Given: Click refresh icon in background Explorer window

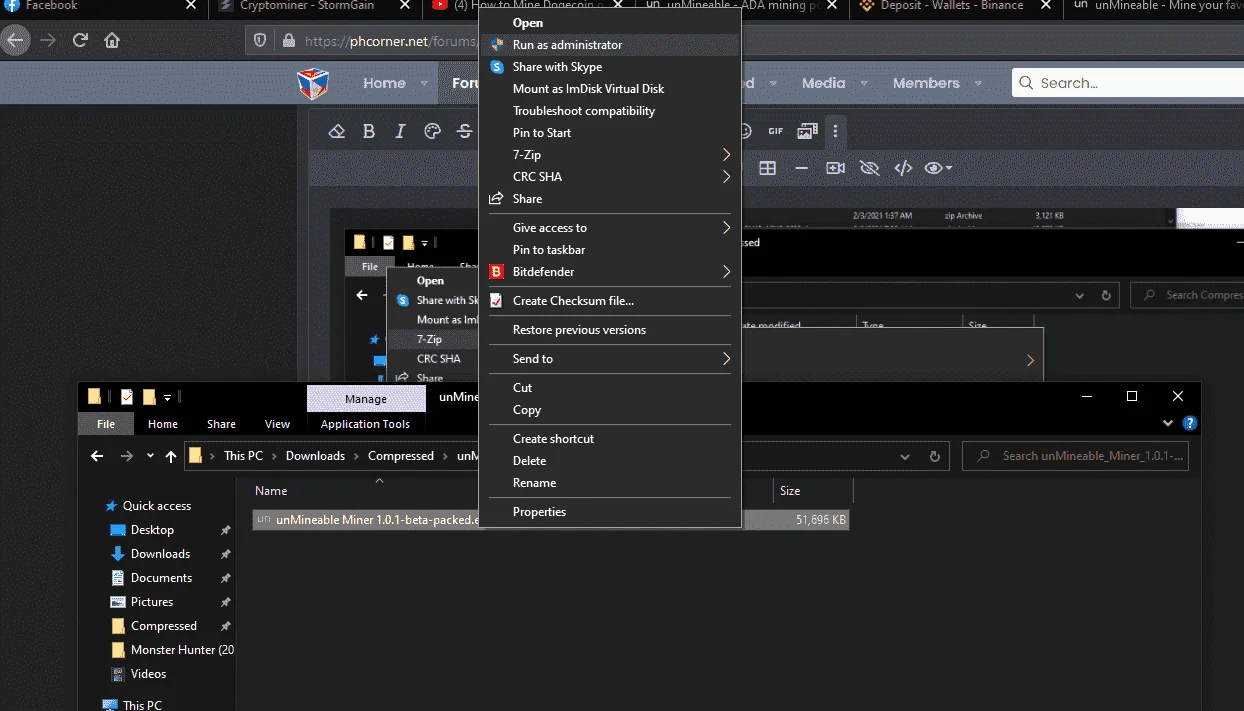Looking at the screenshot, I should coord(1106,296).
